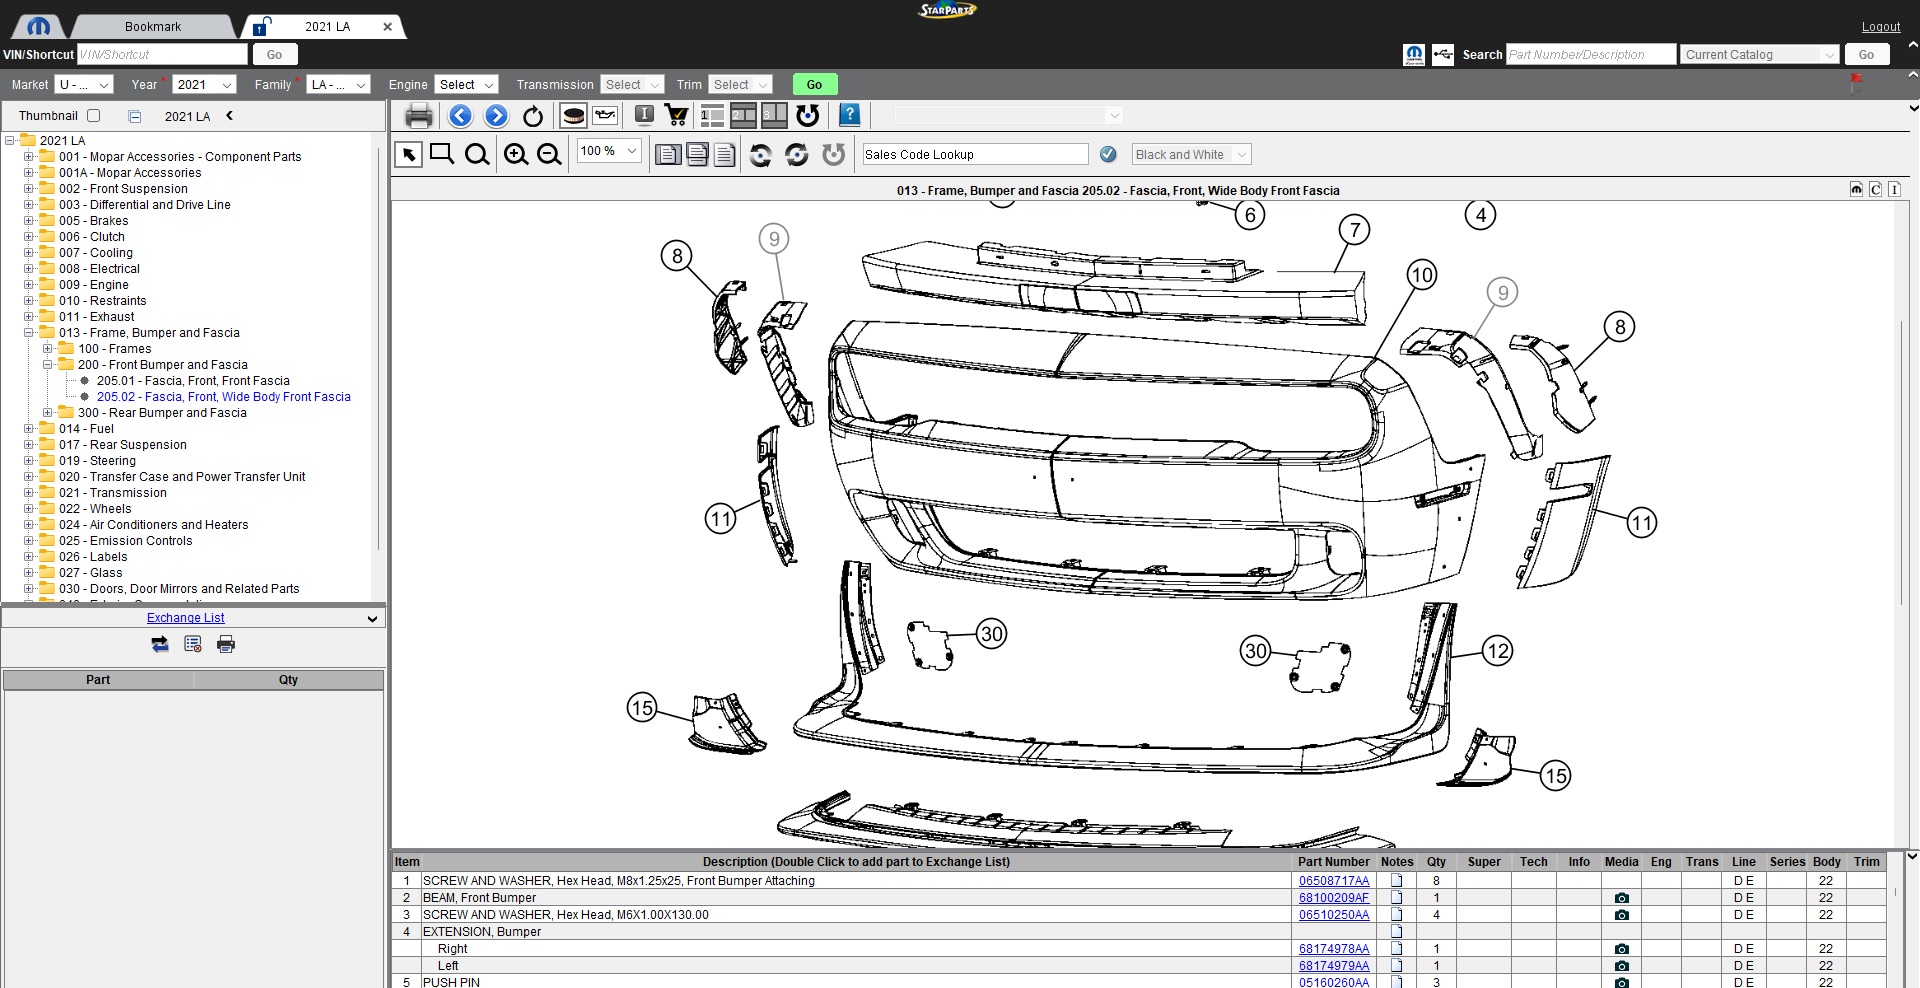
Task: Open the camera media icon for BEAM, Front Bumper
Action: 1621,898
